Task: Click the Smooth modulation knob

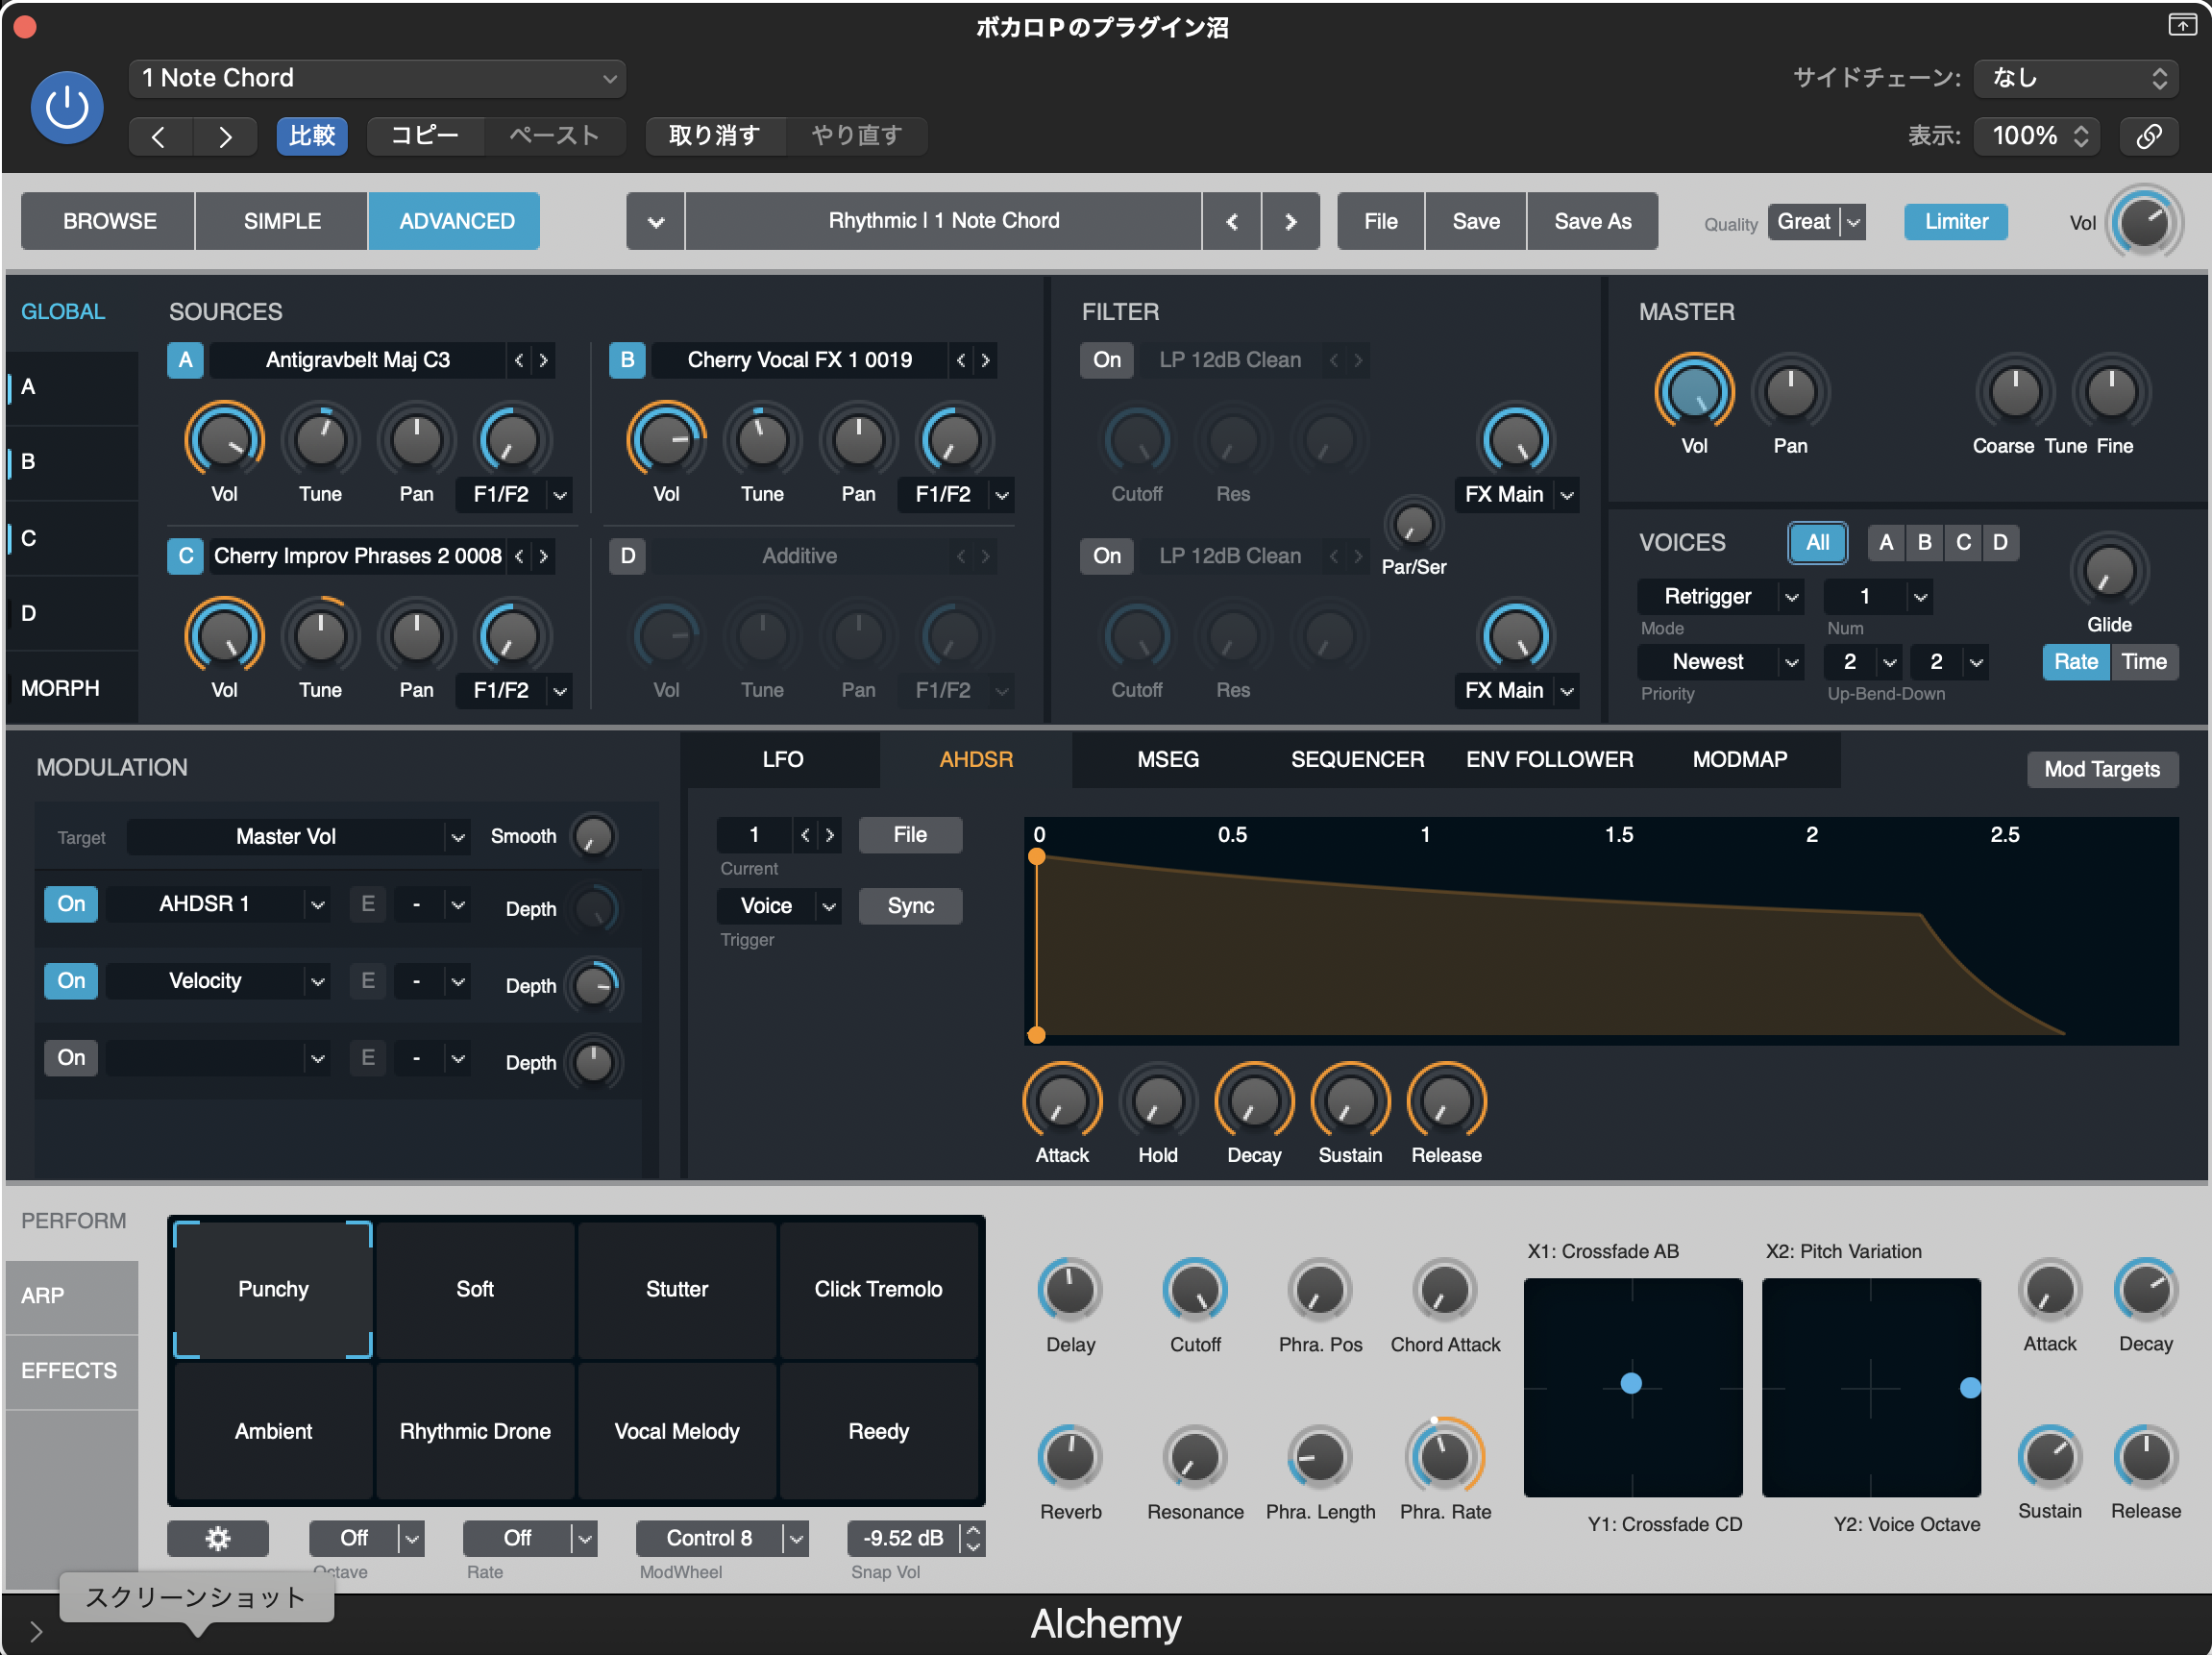Action: pyautogui.click(x=594, y=836)
